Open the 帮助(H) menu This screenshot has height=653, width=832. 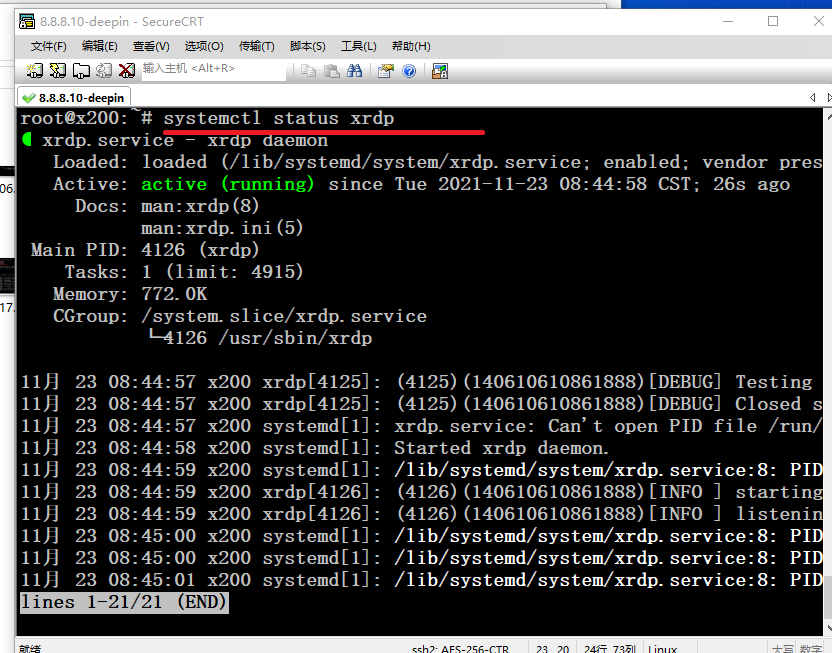pos(411,46)
